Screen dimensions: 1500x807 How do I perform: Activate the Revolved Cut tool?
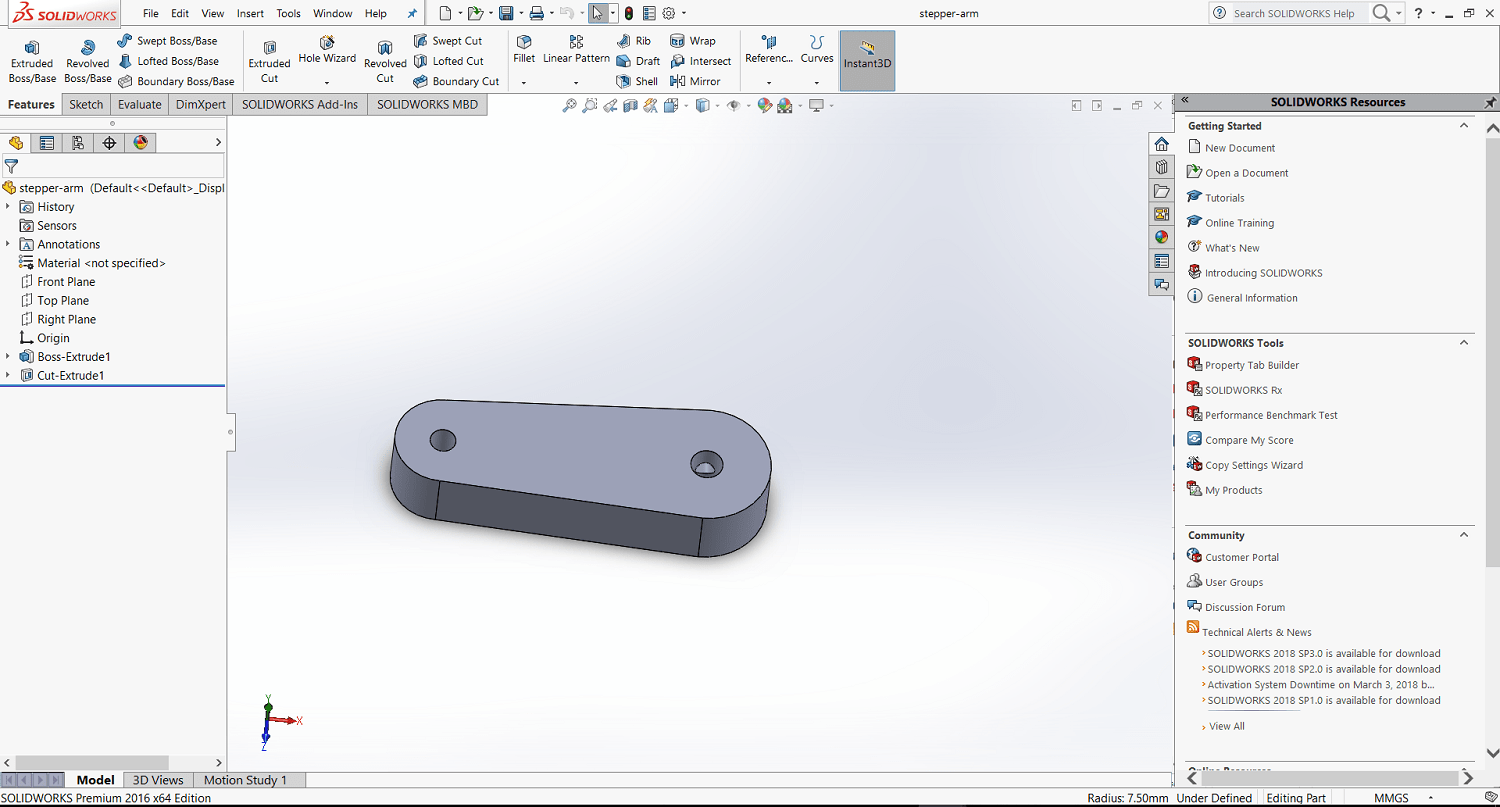click(385, 62)
